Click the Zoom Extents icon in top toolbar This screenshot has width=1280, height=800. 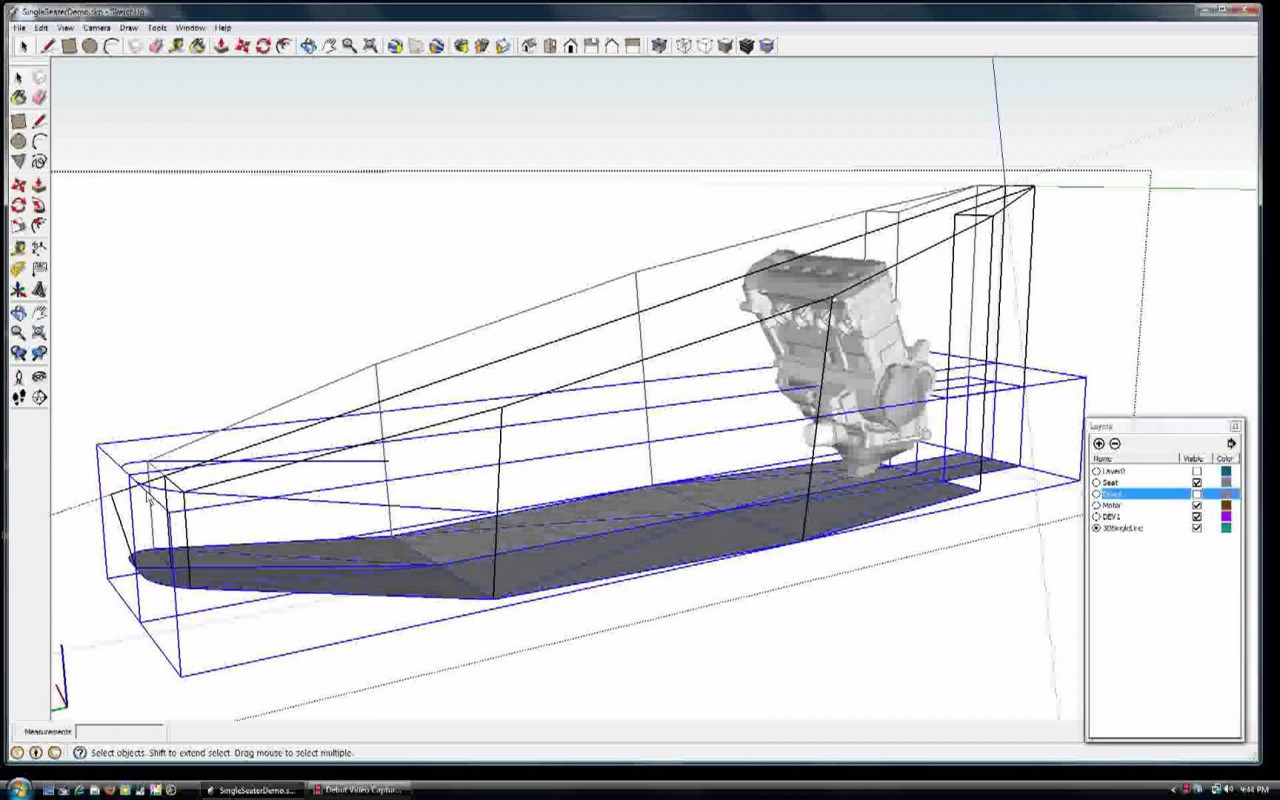370,46
